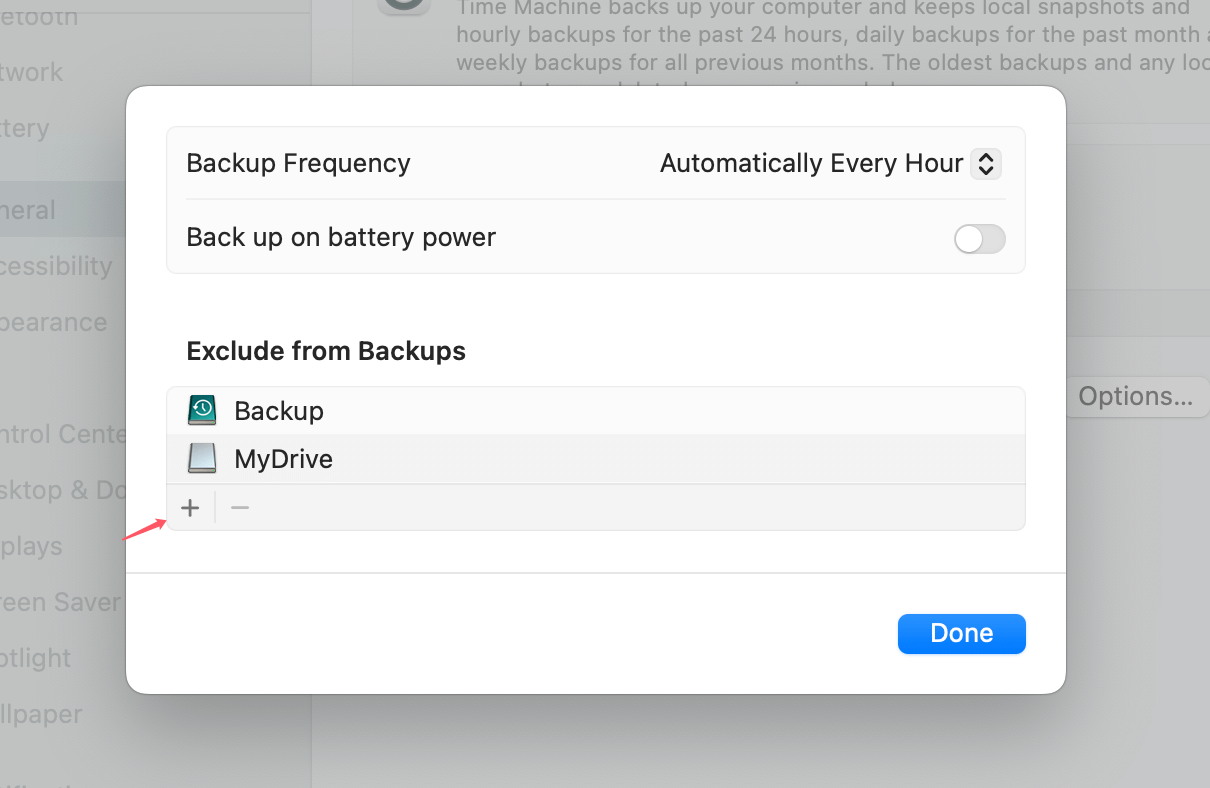Open the Options... button behind the dialog
Screen dimensions: 1210x788
(x=1137, y=396)
